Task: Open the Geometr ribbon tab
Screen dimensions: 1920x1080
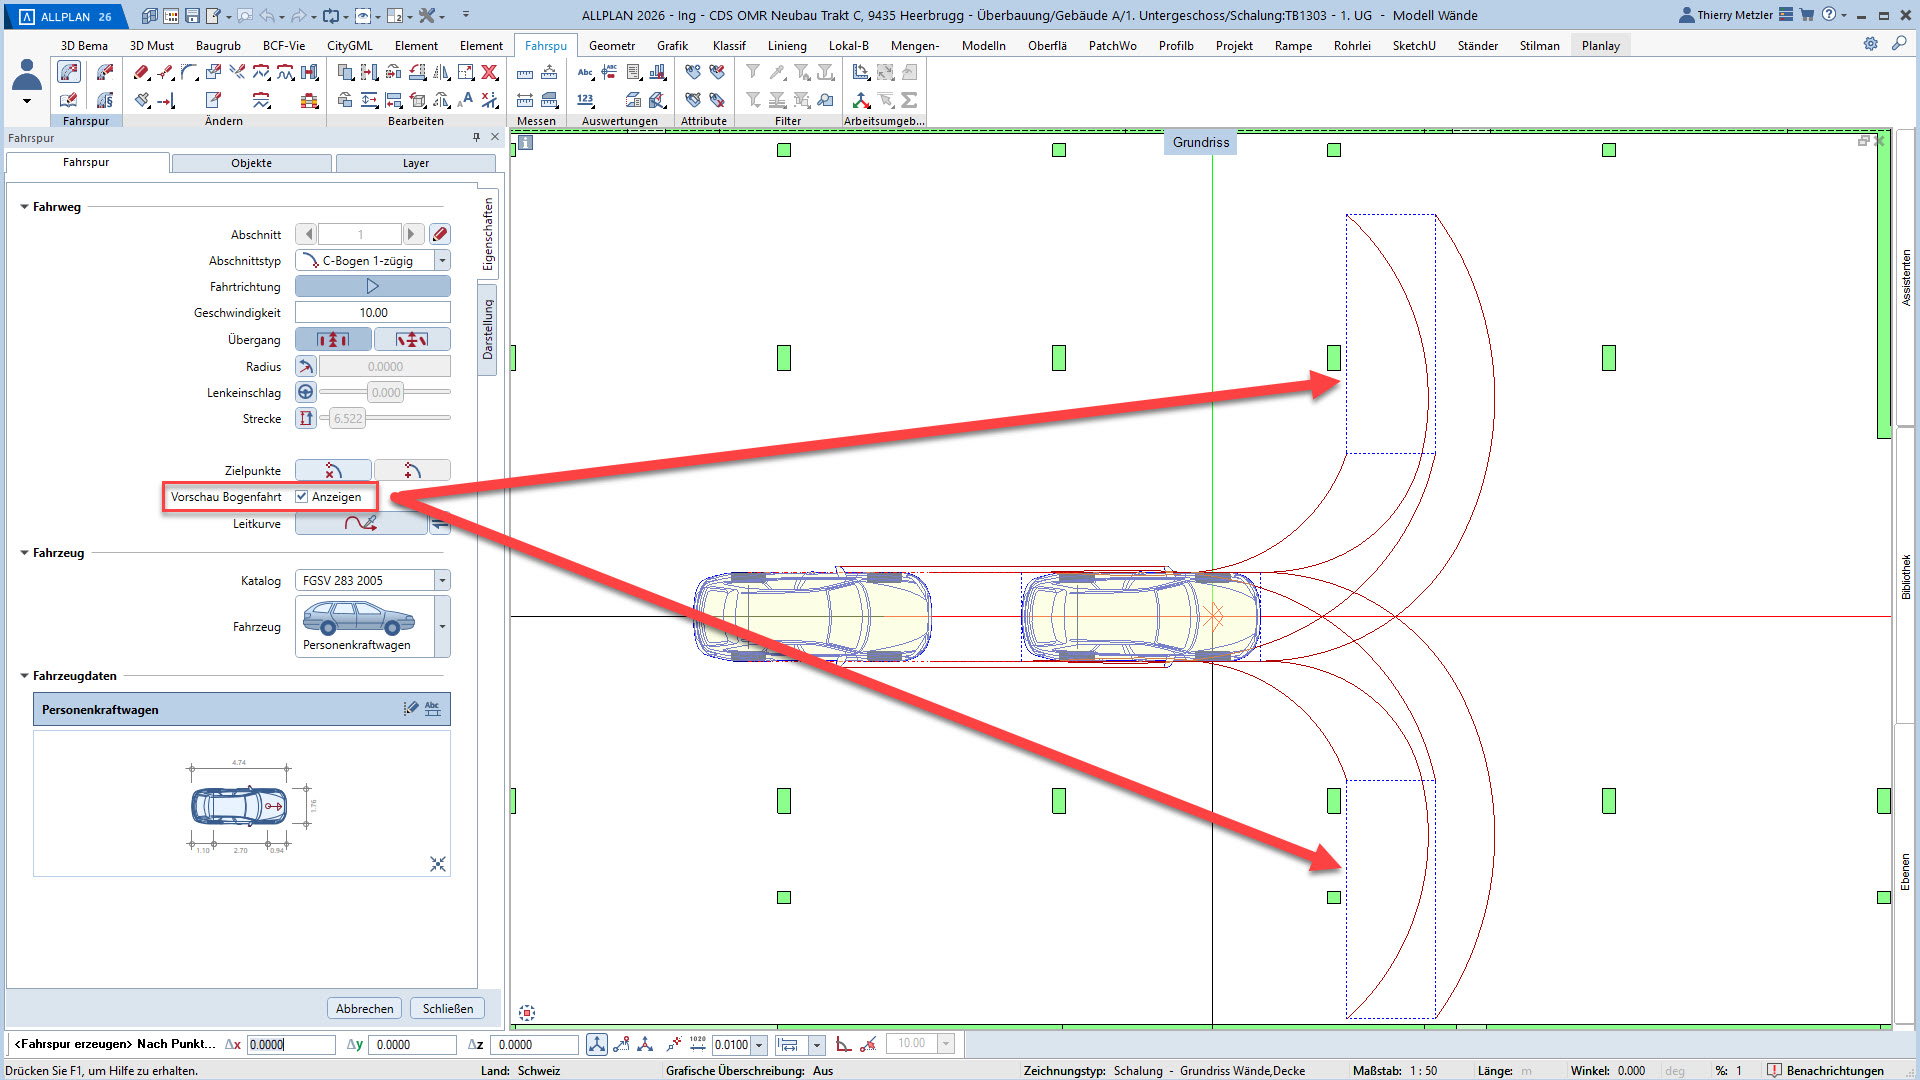Action: (611, 46)
